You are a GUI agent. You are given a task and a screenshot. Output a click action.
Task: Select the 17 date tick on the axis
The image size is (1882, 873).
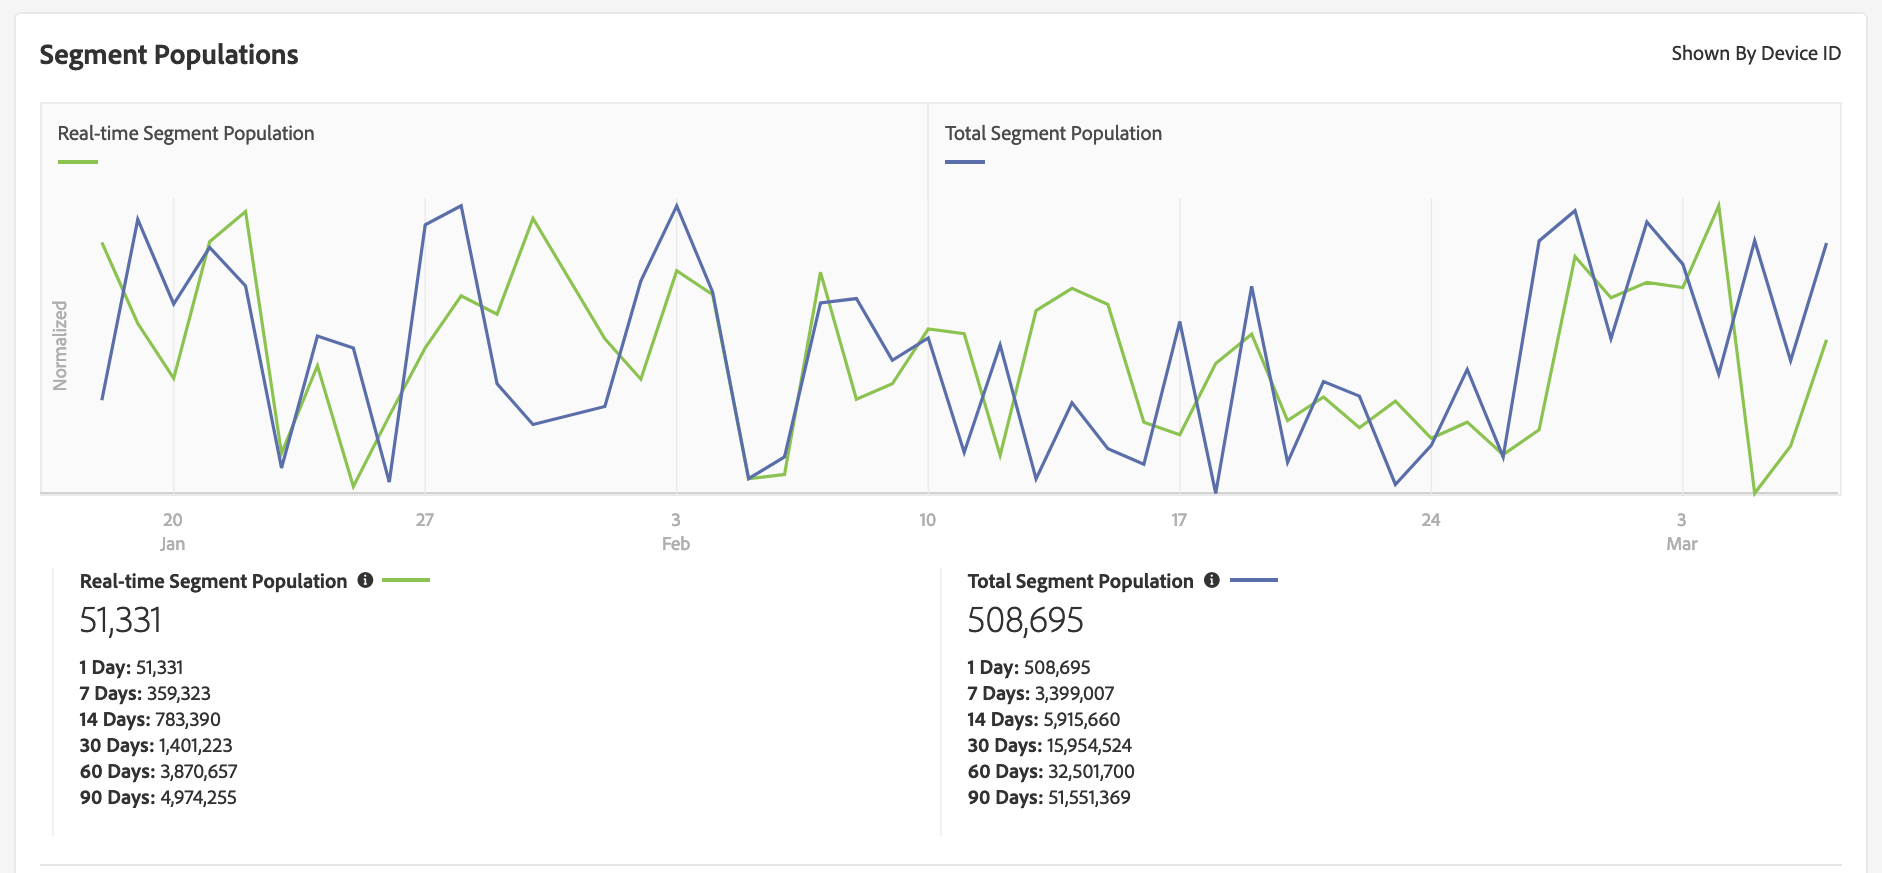pos(1179,520)
